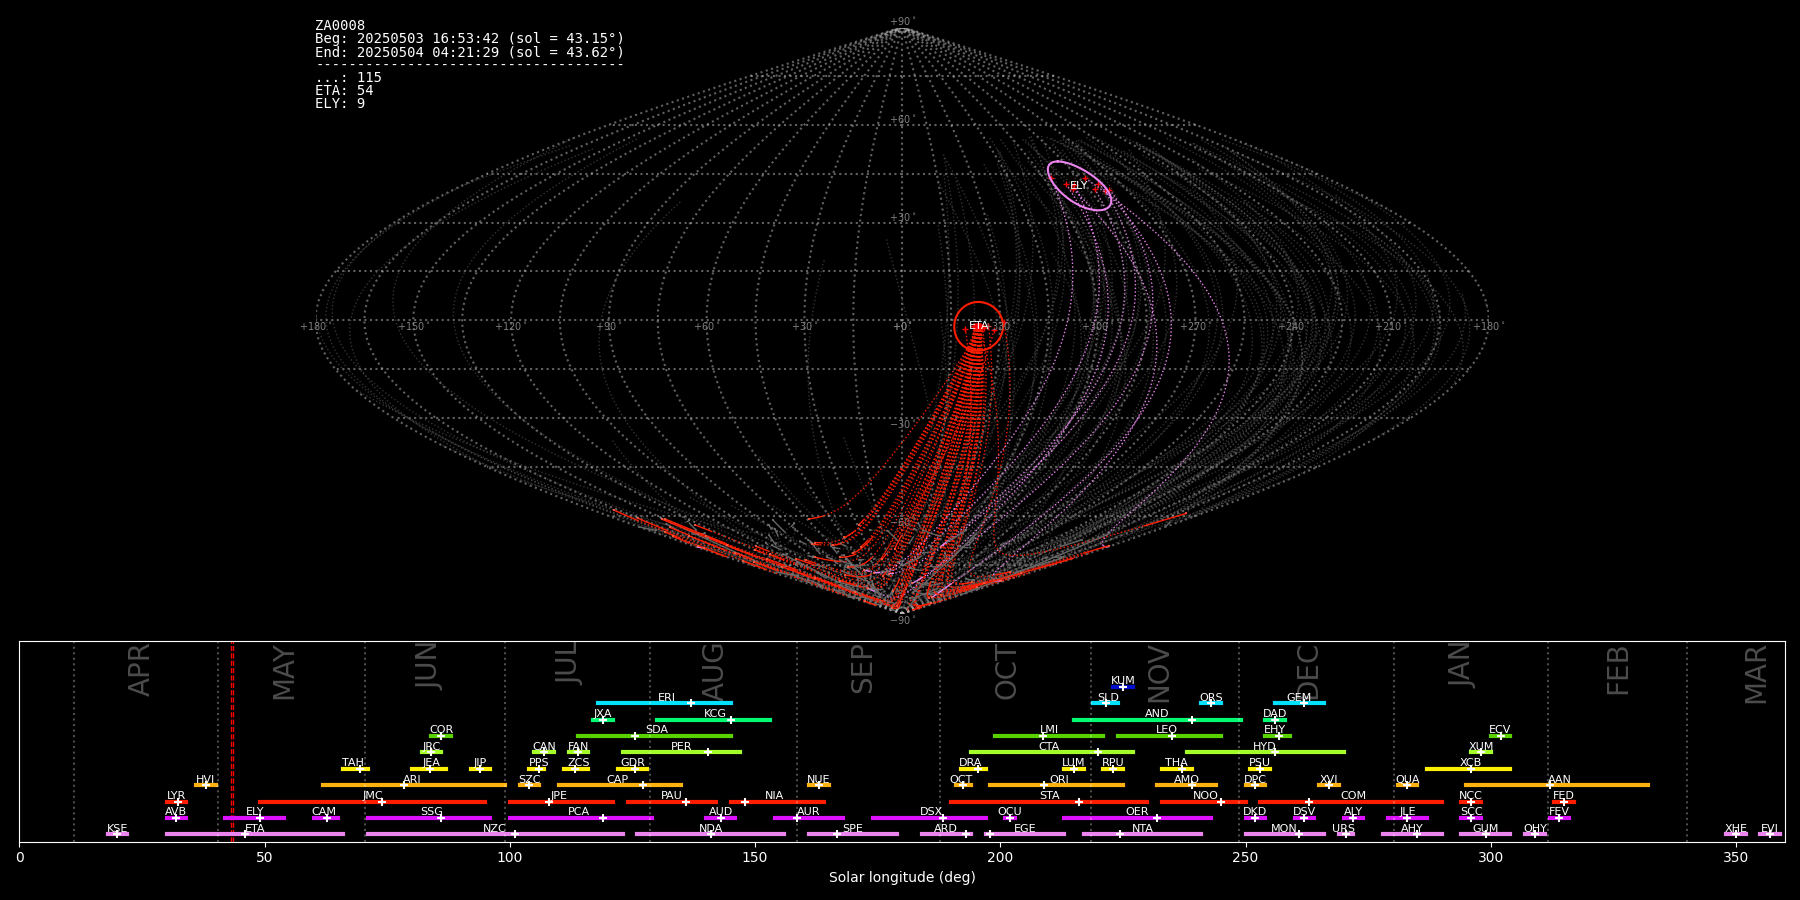
Task: Click the AUG month label
Action: pos(713,671)
